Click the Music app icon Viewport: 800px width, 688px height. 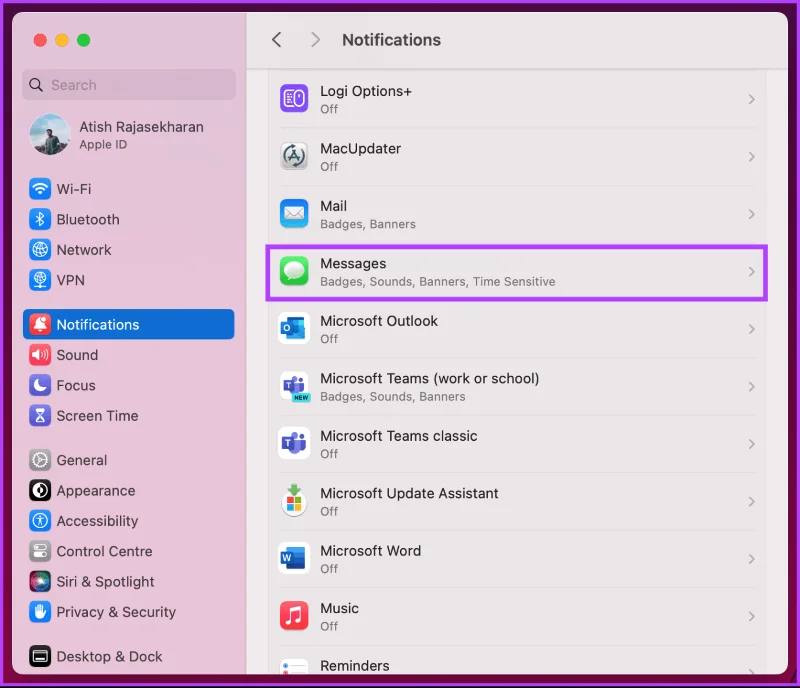[294, 616]
